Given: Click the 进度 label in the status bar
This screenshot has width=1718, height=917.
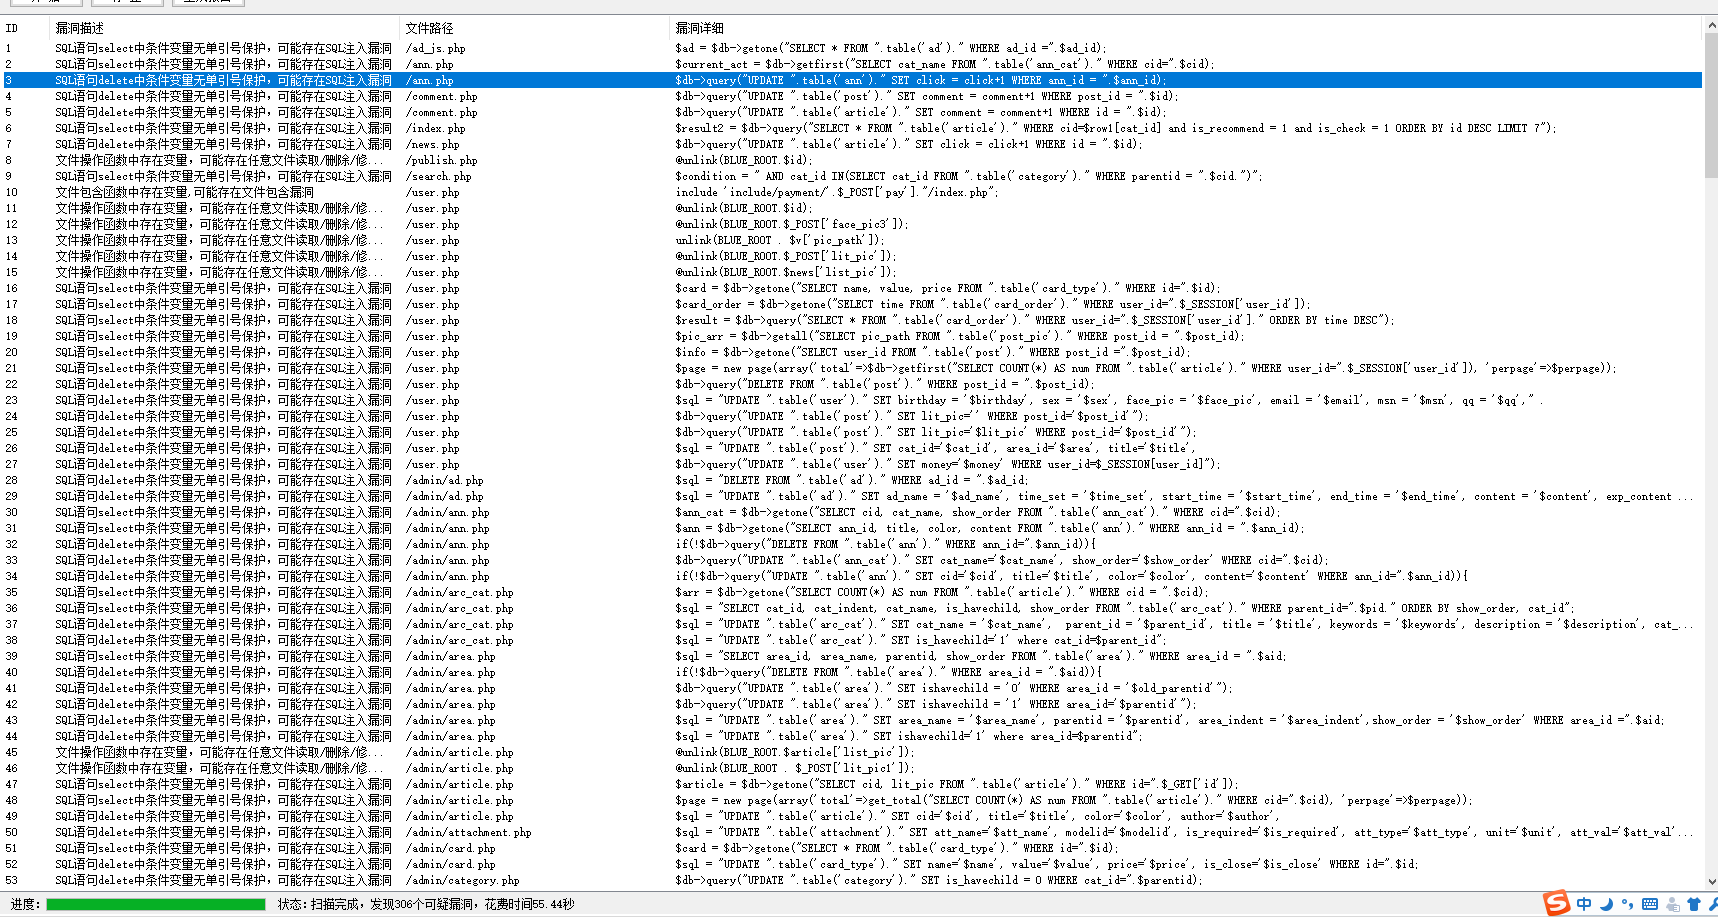Looking at the screenshot, I should [x=25, y=904].
